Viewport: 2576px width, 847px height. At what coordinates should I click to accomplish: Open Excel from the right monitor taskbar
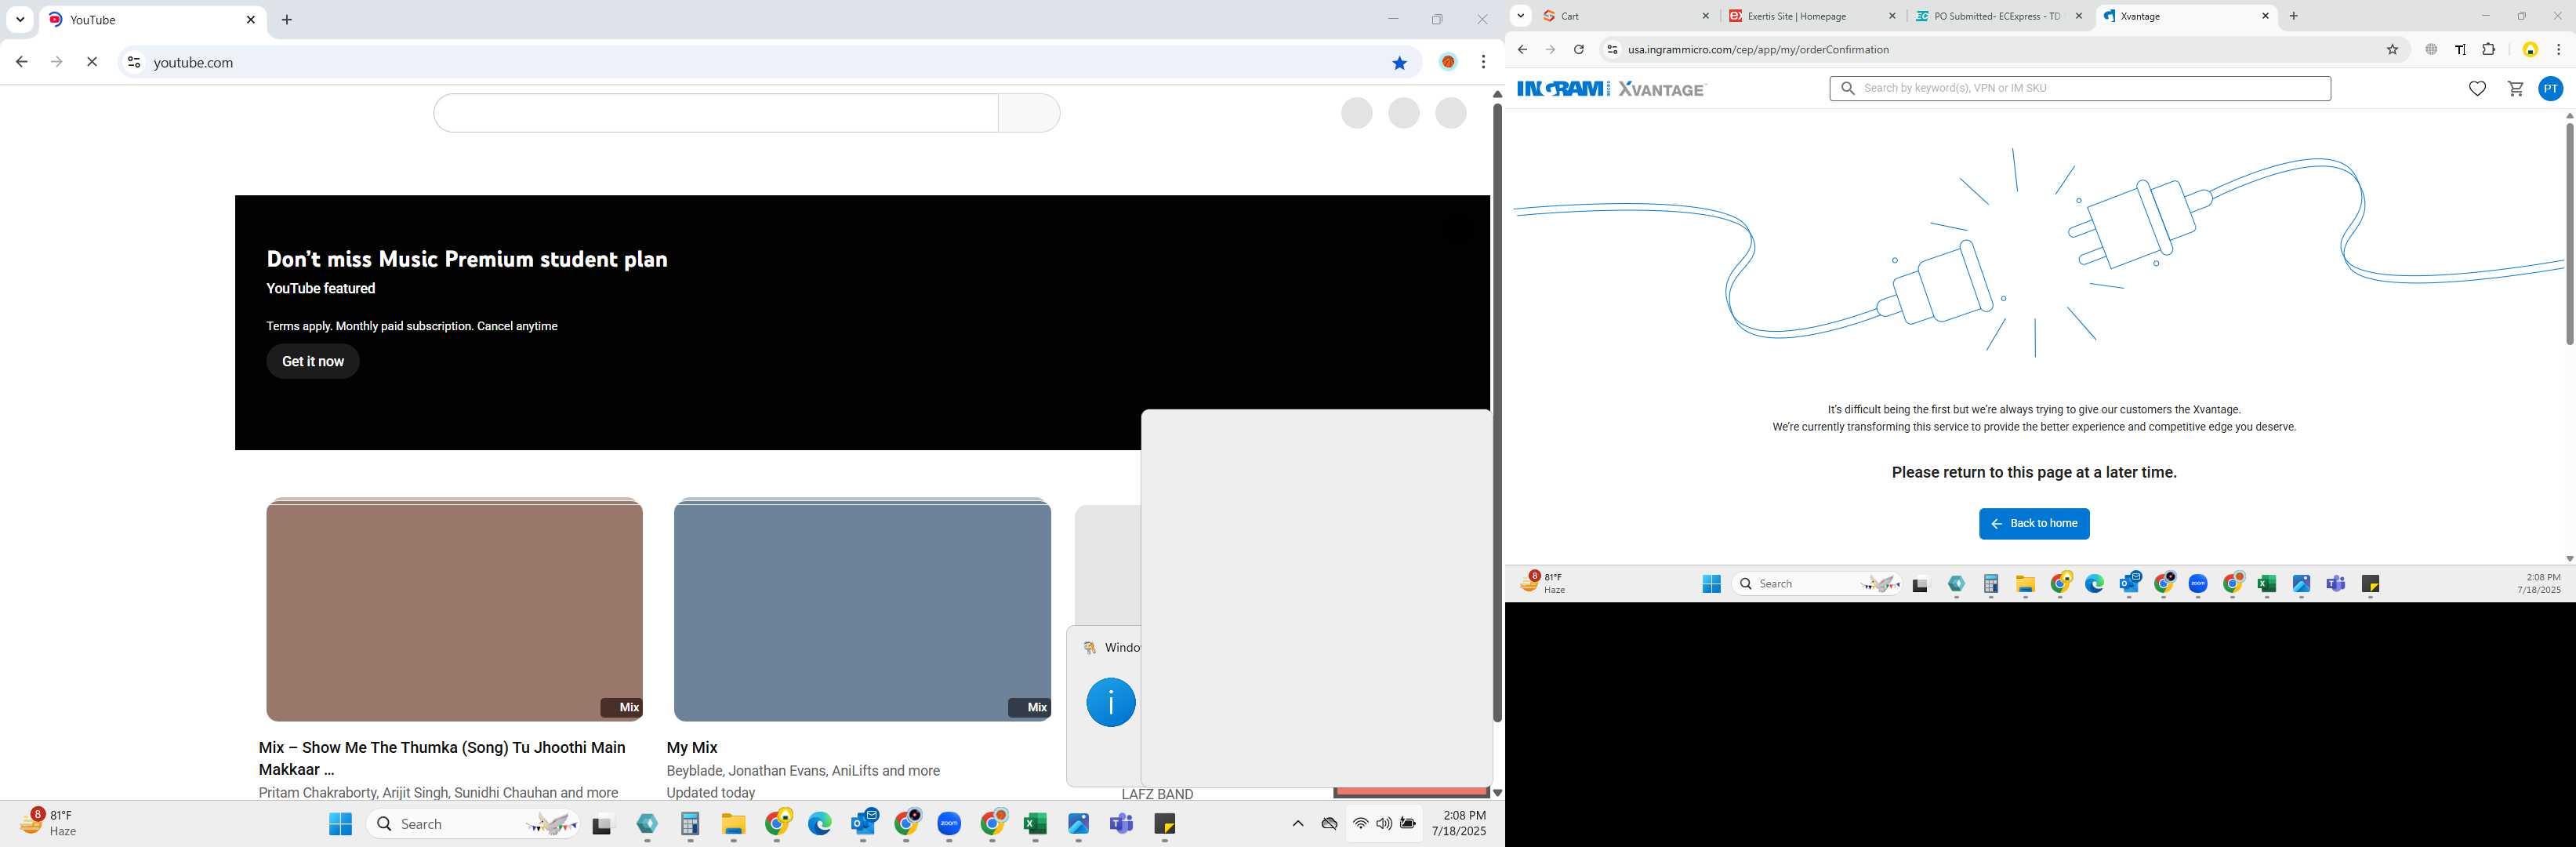(2267, 584)
